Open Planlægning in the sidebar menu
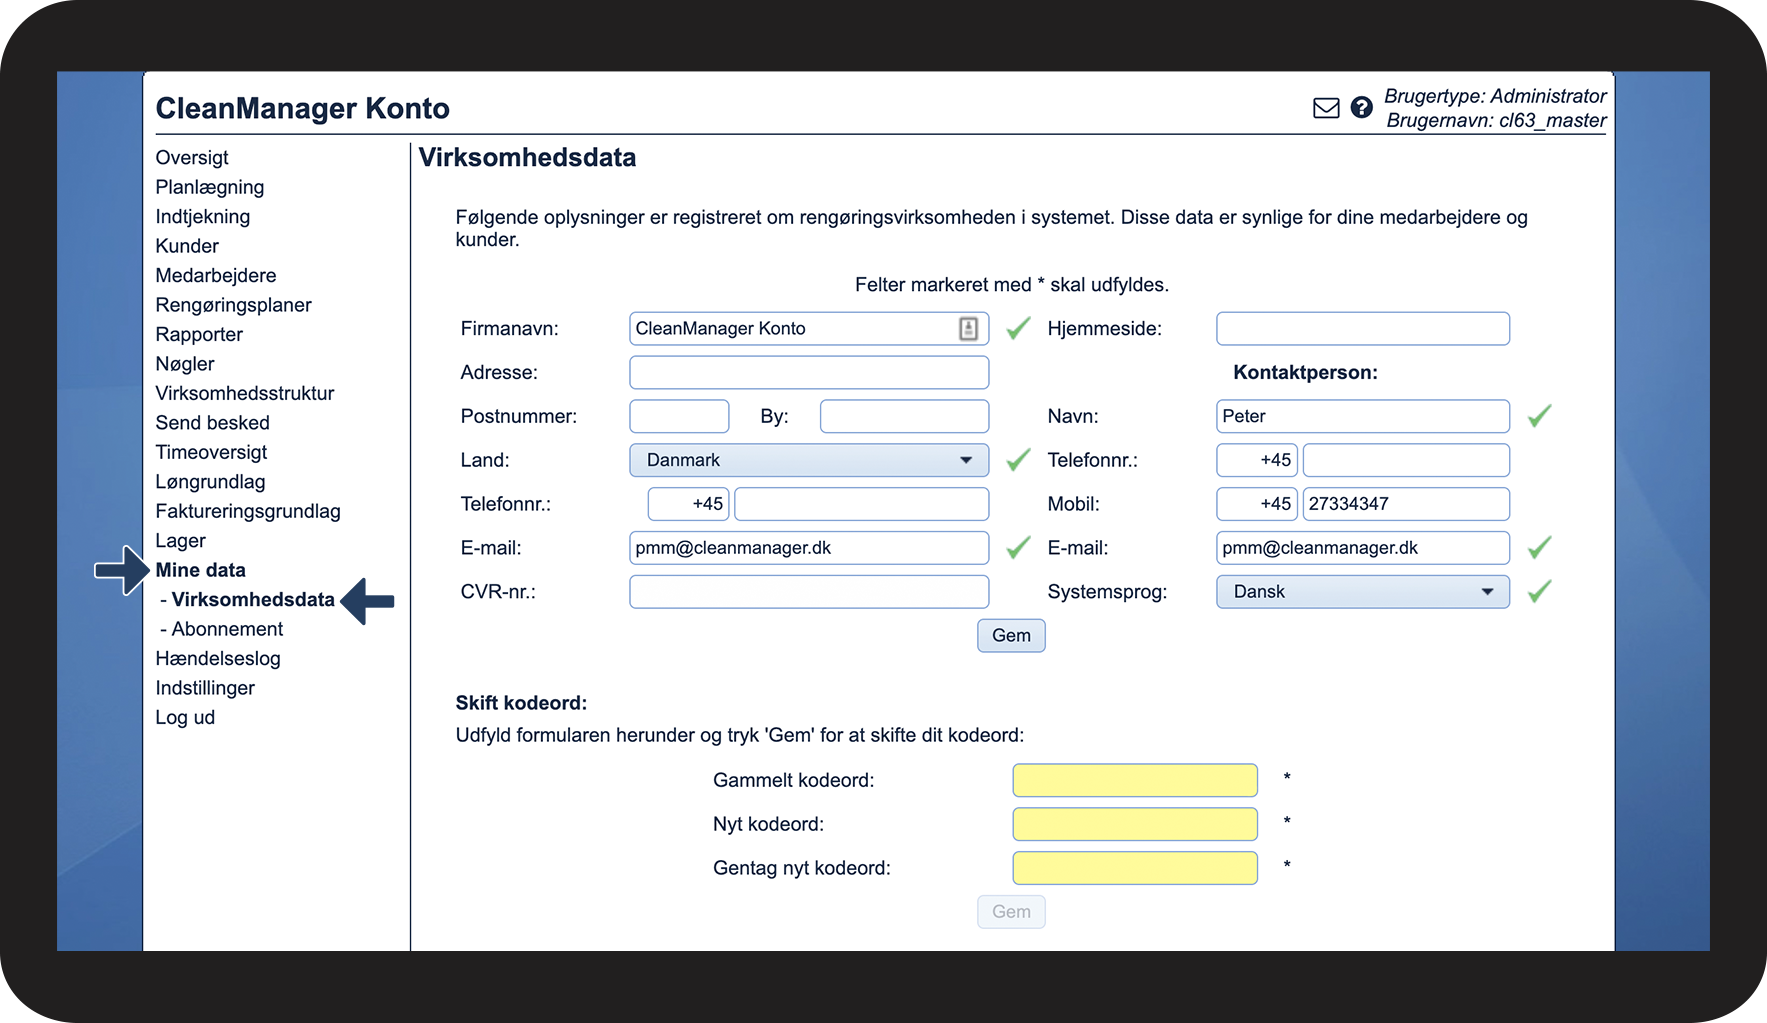The height and width of the screenshot is (1023, 1767). pyautogui.click(x=210, y=187)
